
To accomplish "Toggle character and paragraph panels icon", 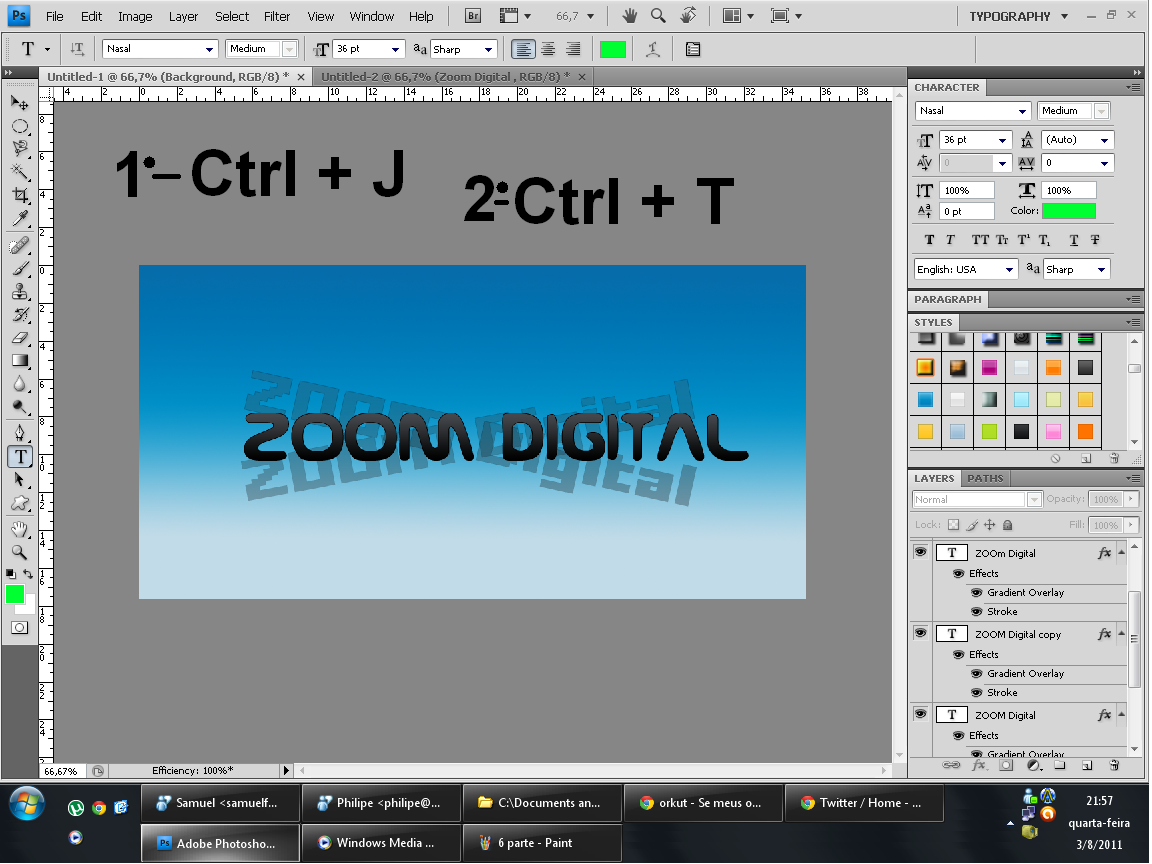I will click(693, 49).
